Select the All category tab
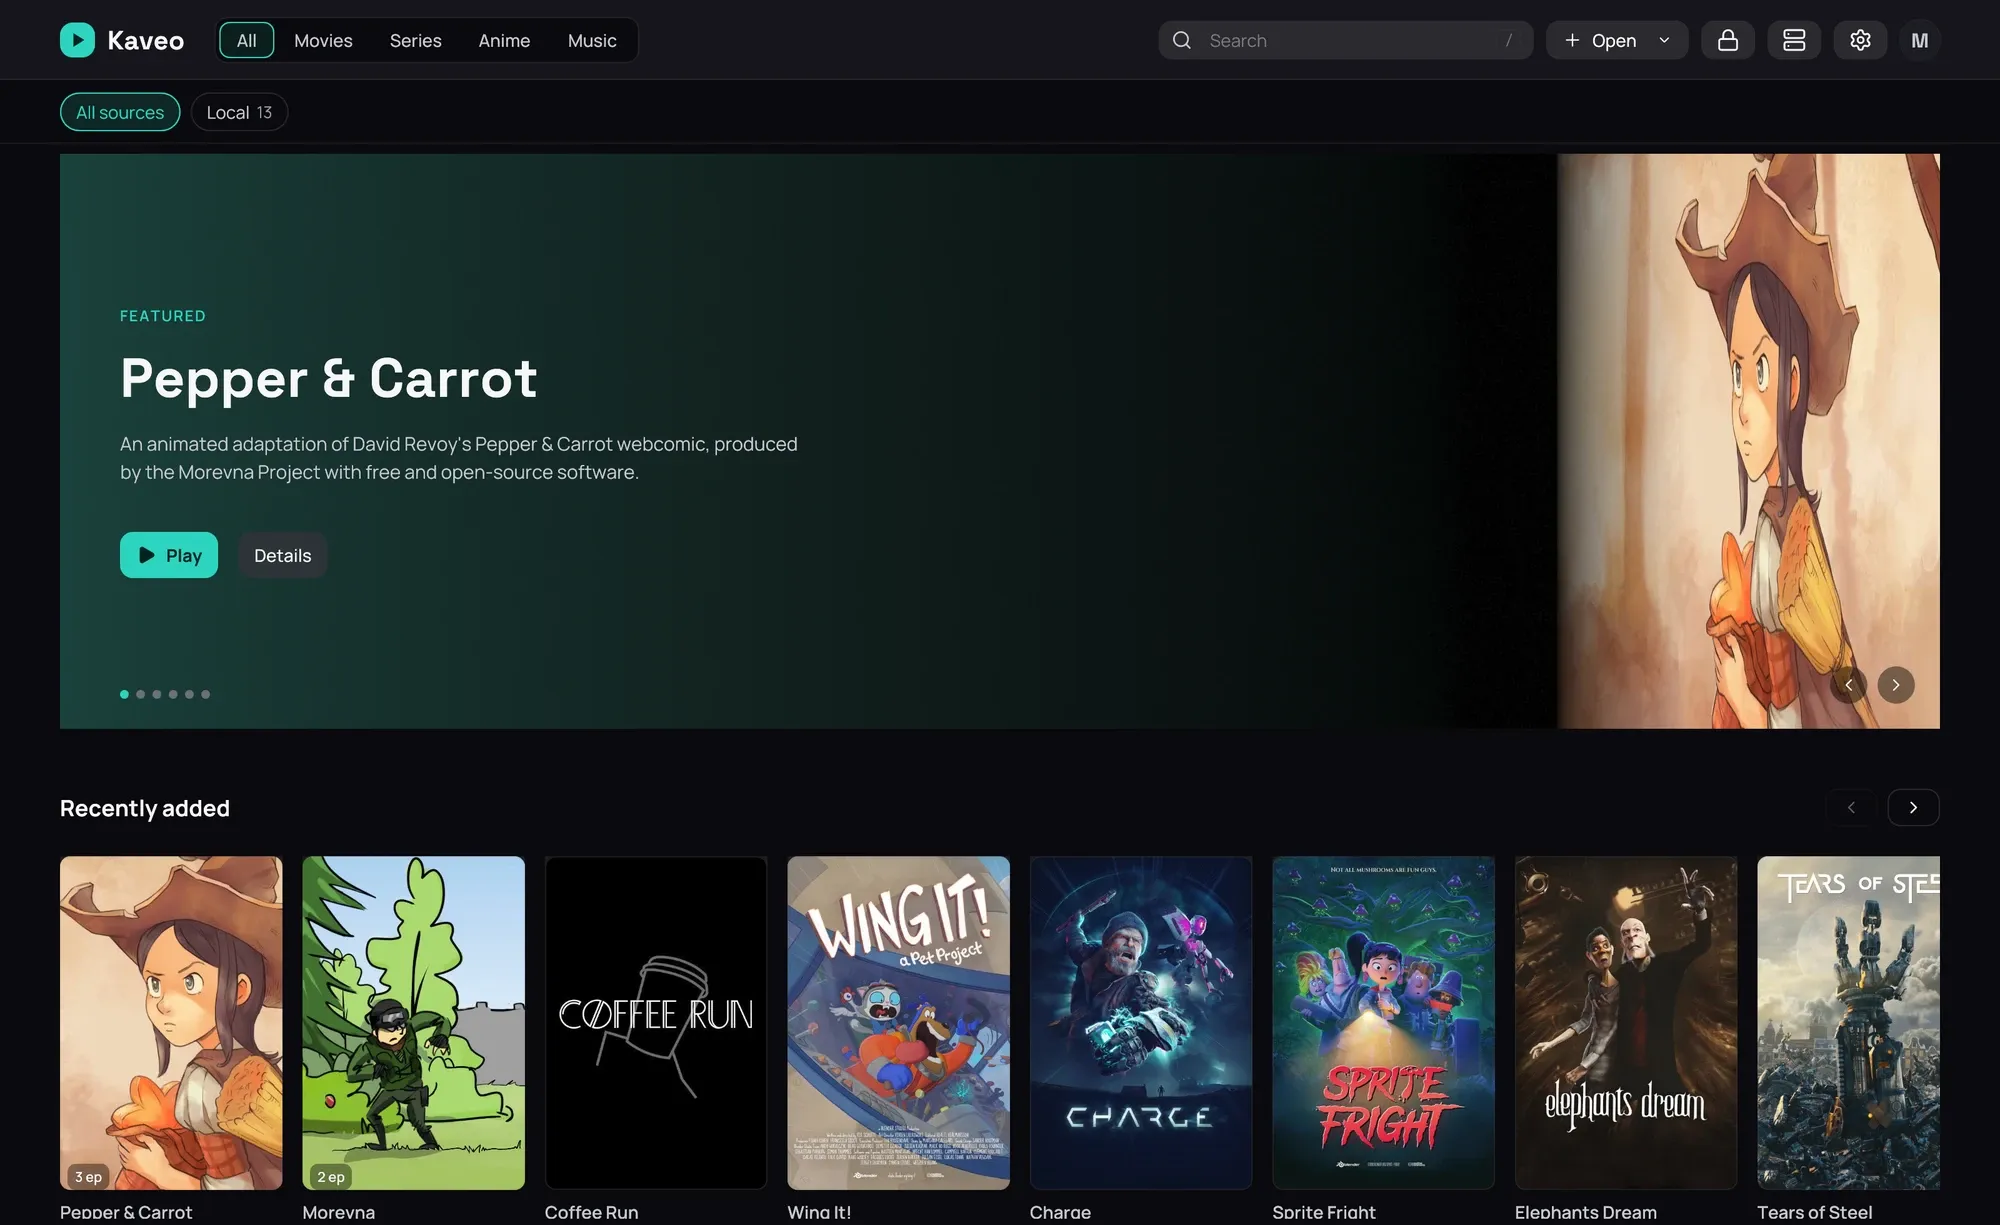Image resolution: width=2000 pixels, height=1225 pixels. tap(246, 40)
